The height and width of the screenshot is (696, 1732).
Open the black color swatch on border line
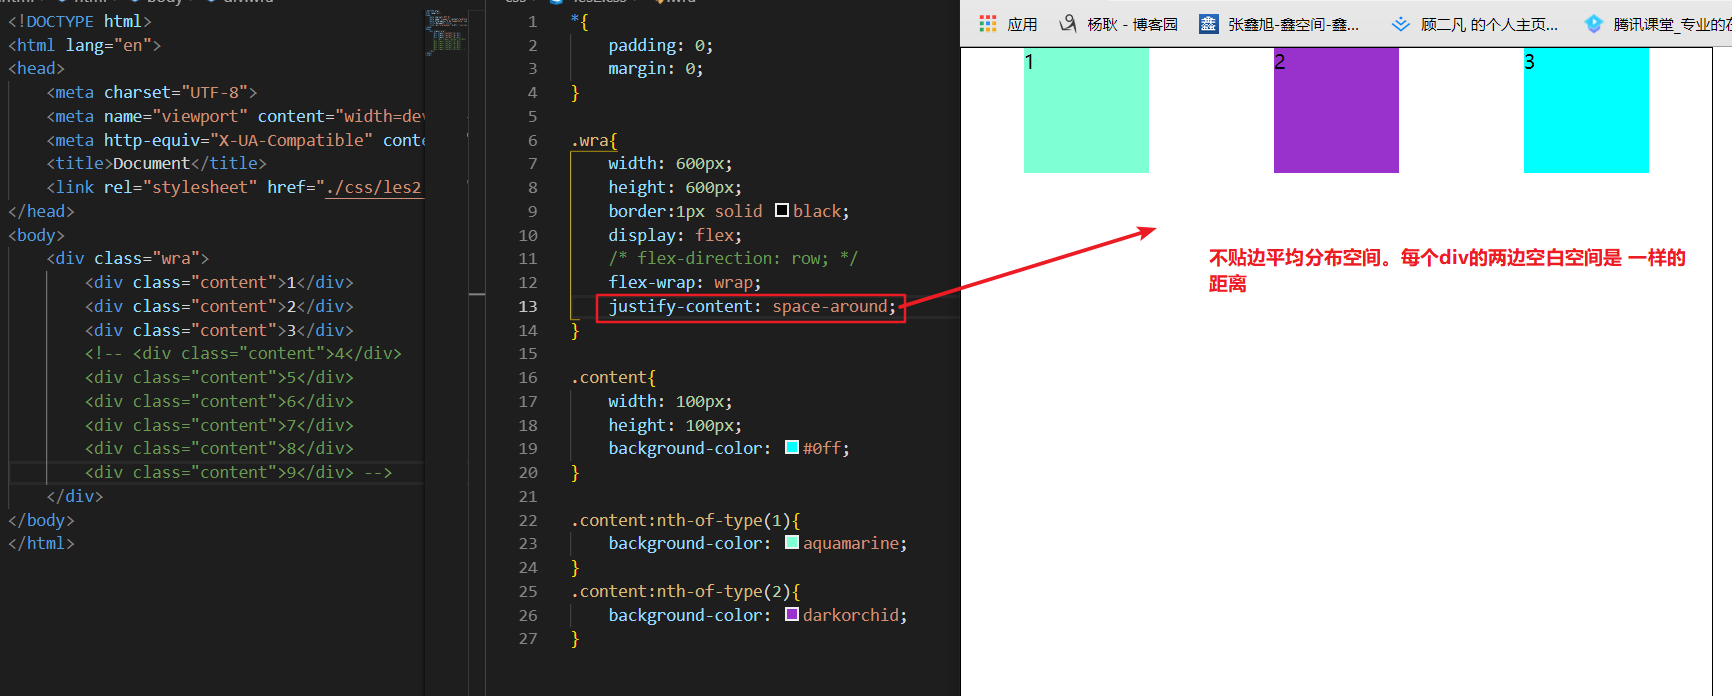coord(782,211)
